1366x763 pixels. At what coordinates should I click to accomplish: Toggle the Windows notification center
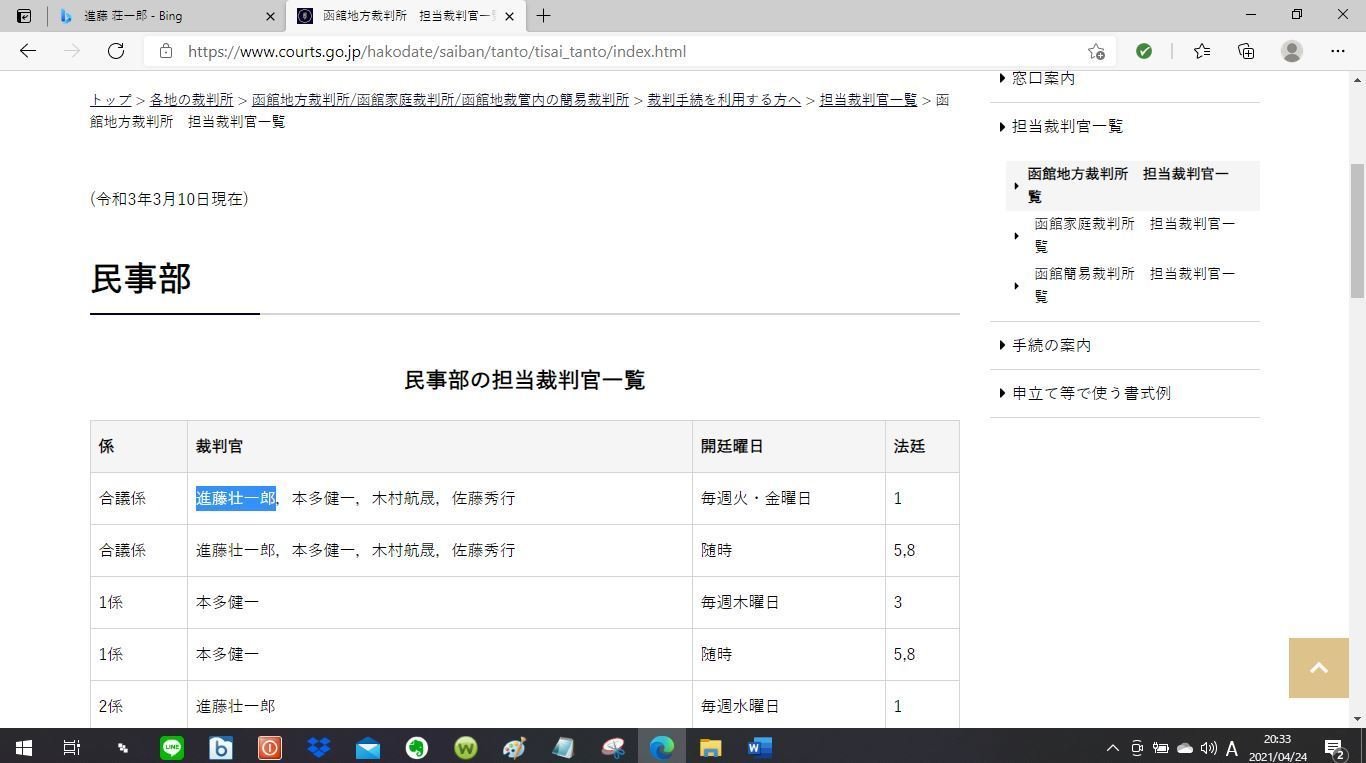click(1332, 748)
